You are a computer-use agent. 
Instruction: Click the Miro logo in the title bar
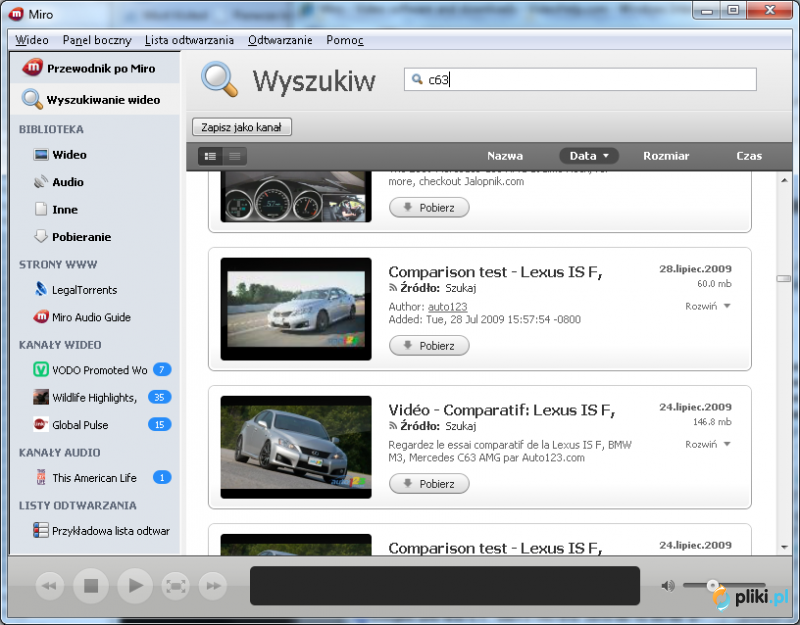pyautogui.click(x=17, y=14)
